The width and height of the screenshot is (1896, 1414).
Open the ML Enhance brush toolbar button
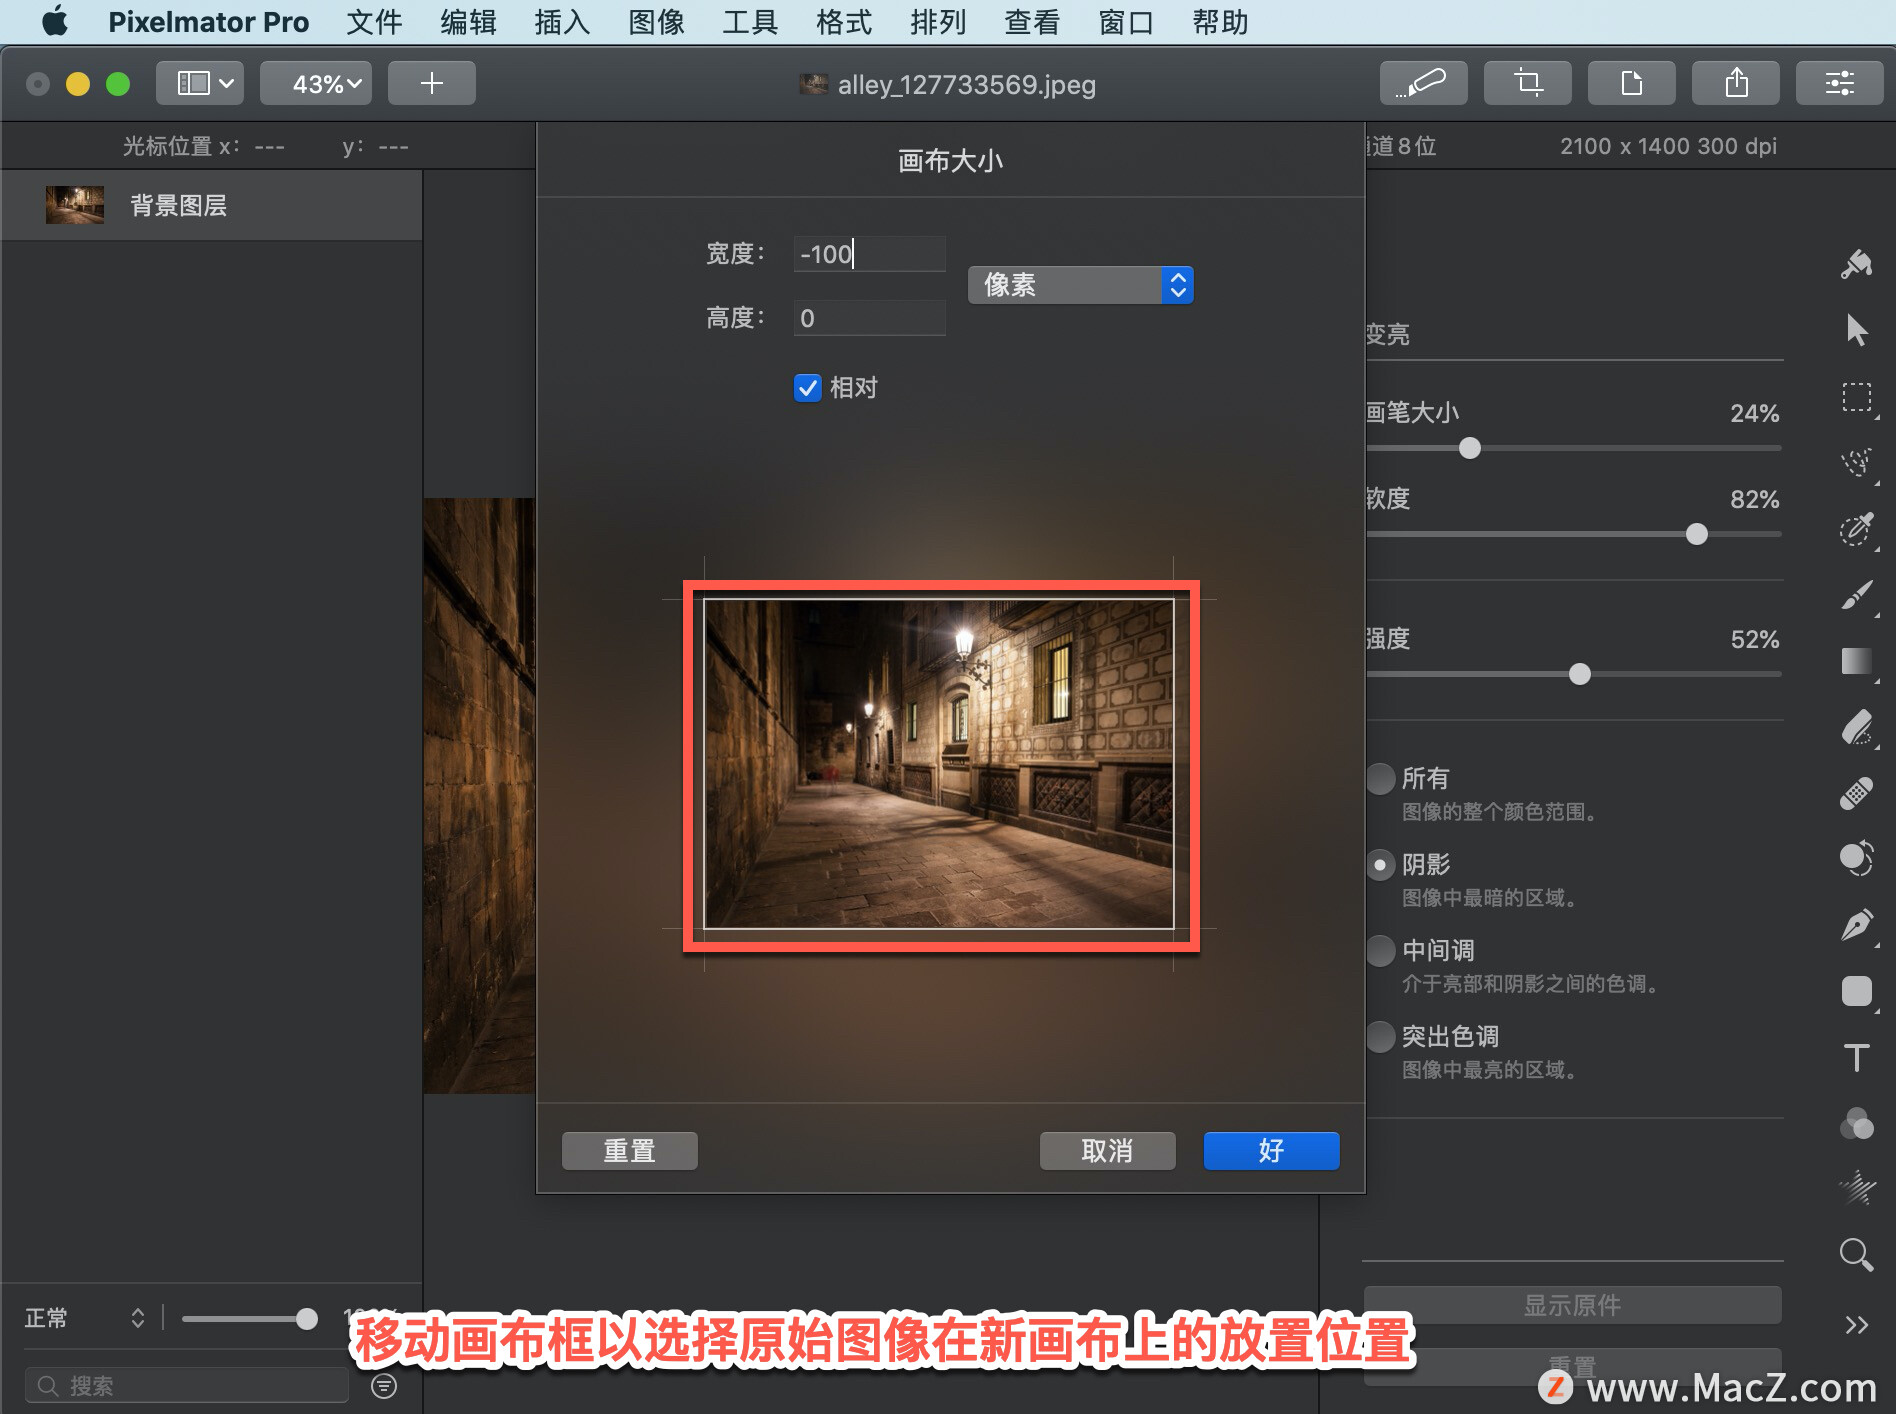point(1423,83)
